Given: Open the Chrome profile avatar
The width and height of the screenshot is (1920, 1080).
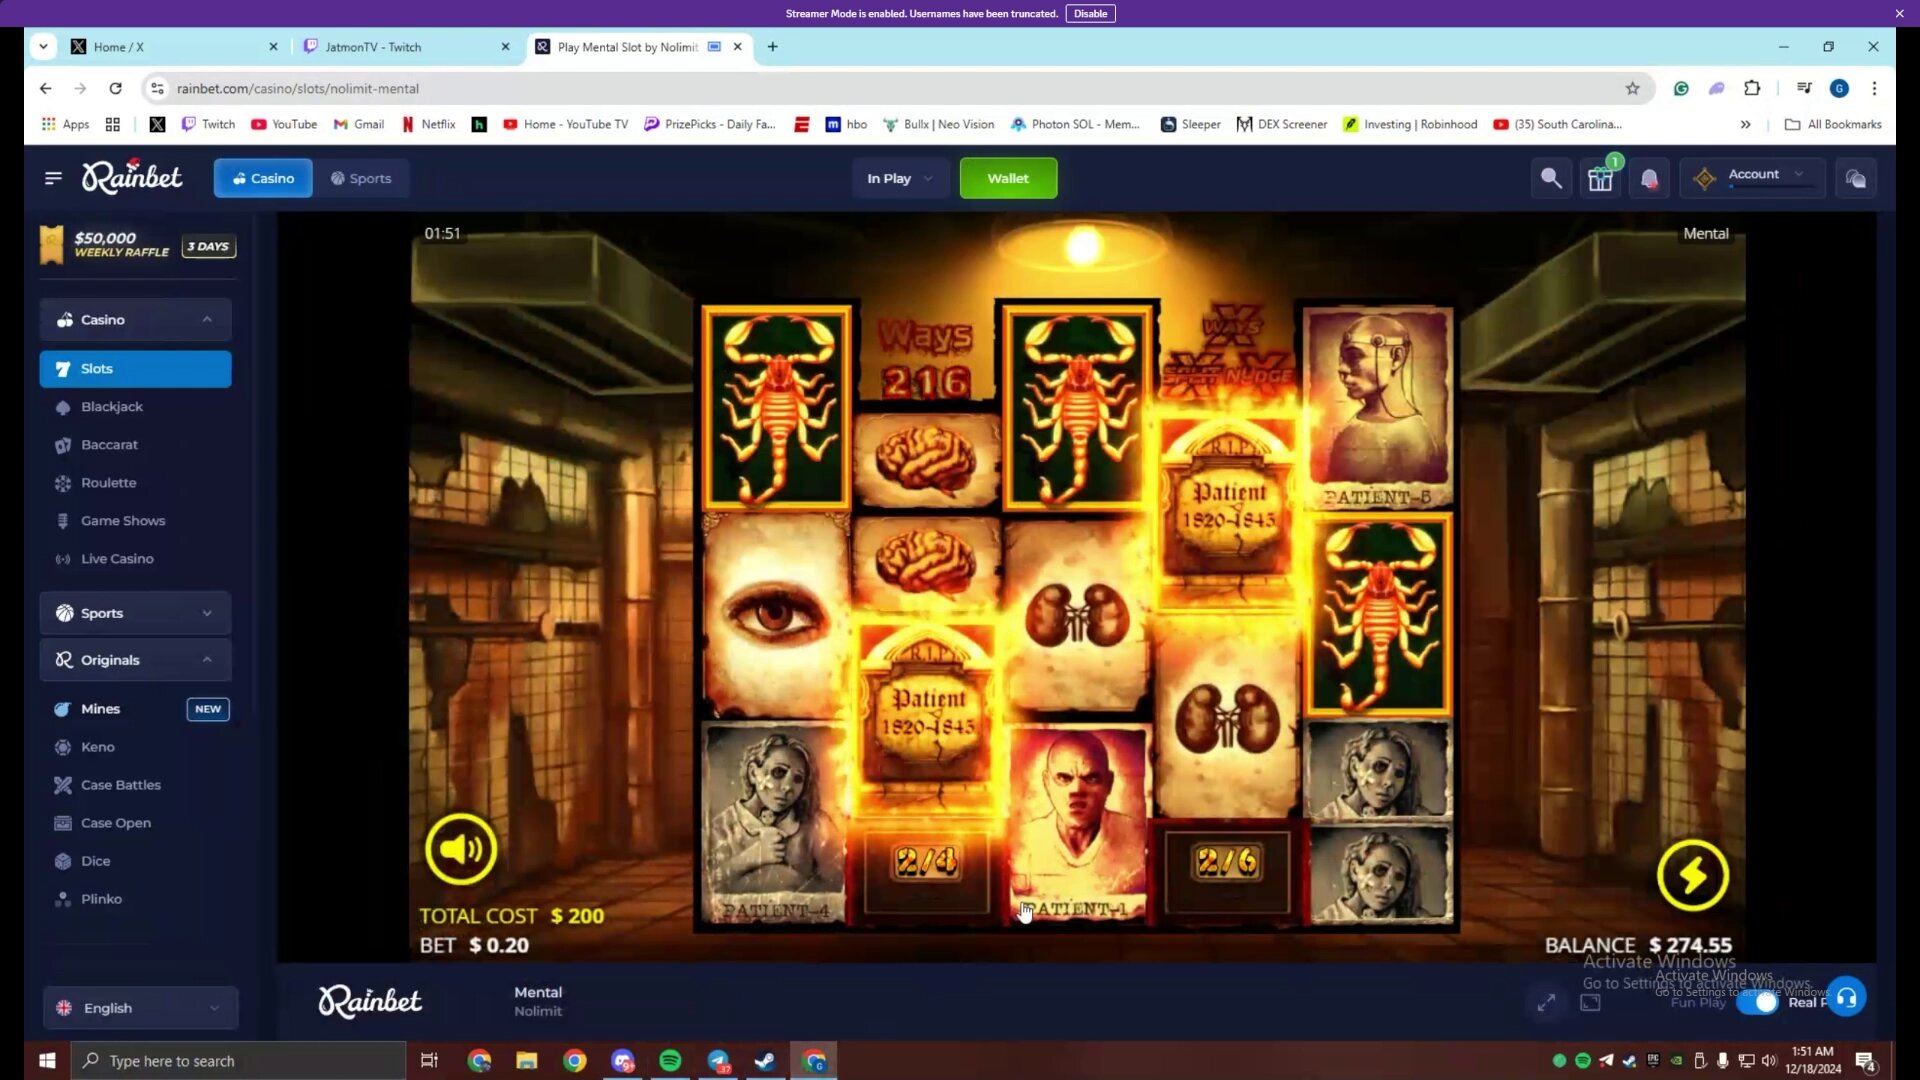Looking at the screenshot, I should (x=1839, y=88).
